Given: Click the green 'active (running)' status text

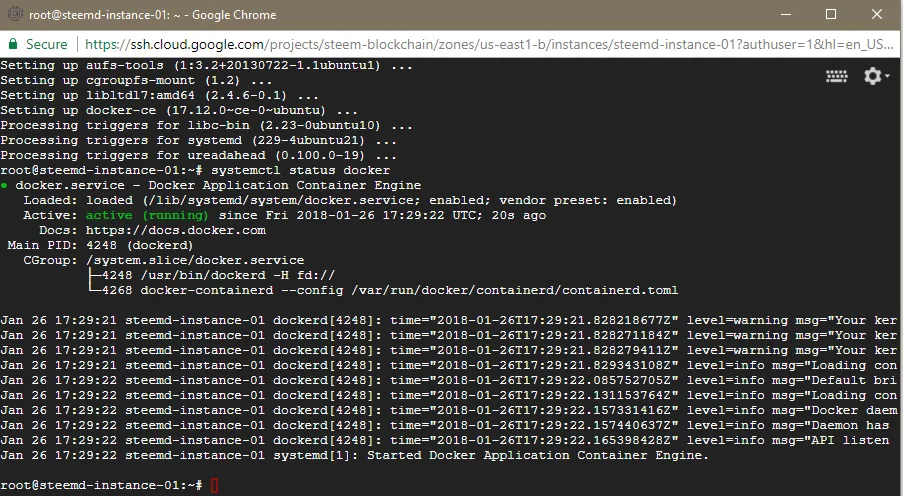Looking at the screenshot, I should (x=147, y=215).
